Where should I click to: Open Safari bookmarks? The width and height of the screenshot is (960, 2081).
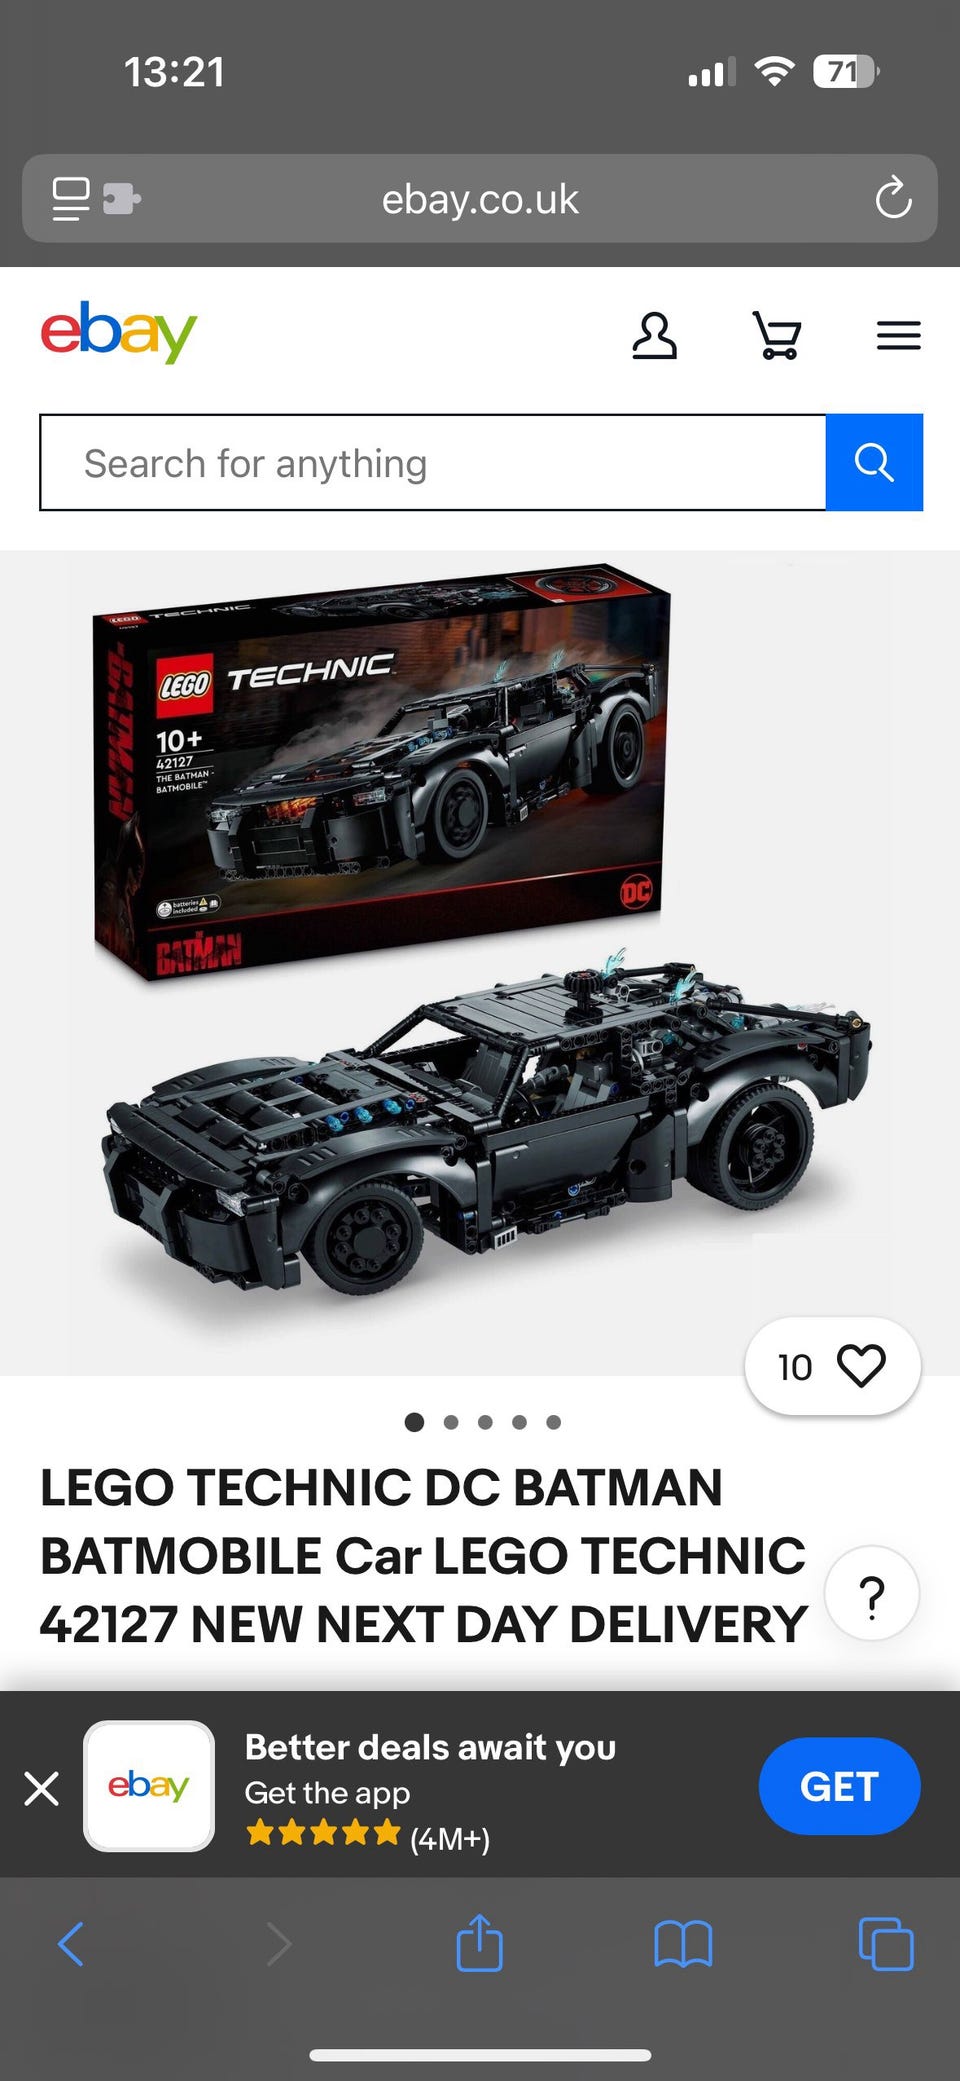[683, 1944]
